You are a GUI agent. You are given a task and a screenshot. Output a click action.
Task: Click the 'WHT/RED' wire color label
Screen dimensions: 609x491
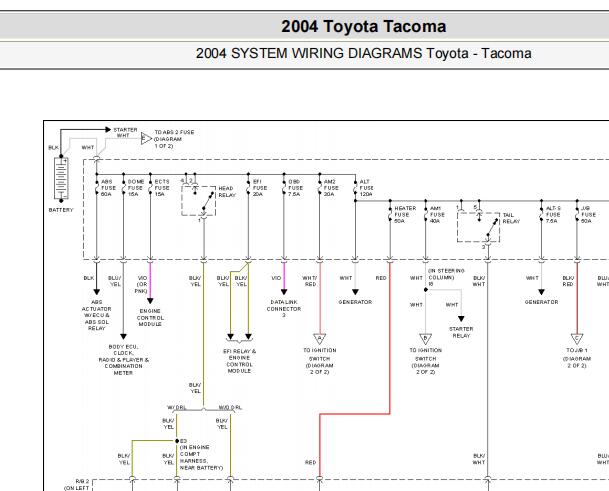point(310,281)
